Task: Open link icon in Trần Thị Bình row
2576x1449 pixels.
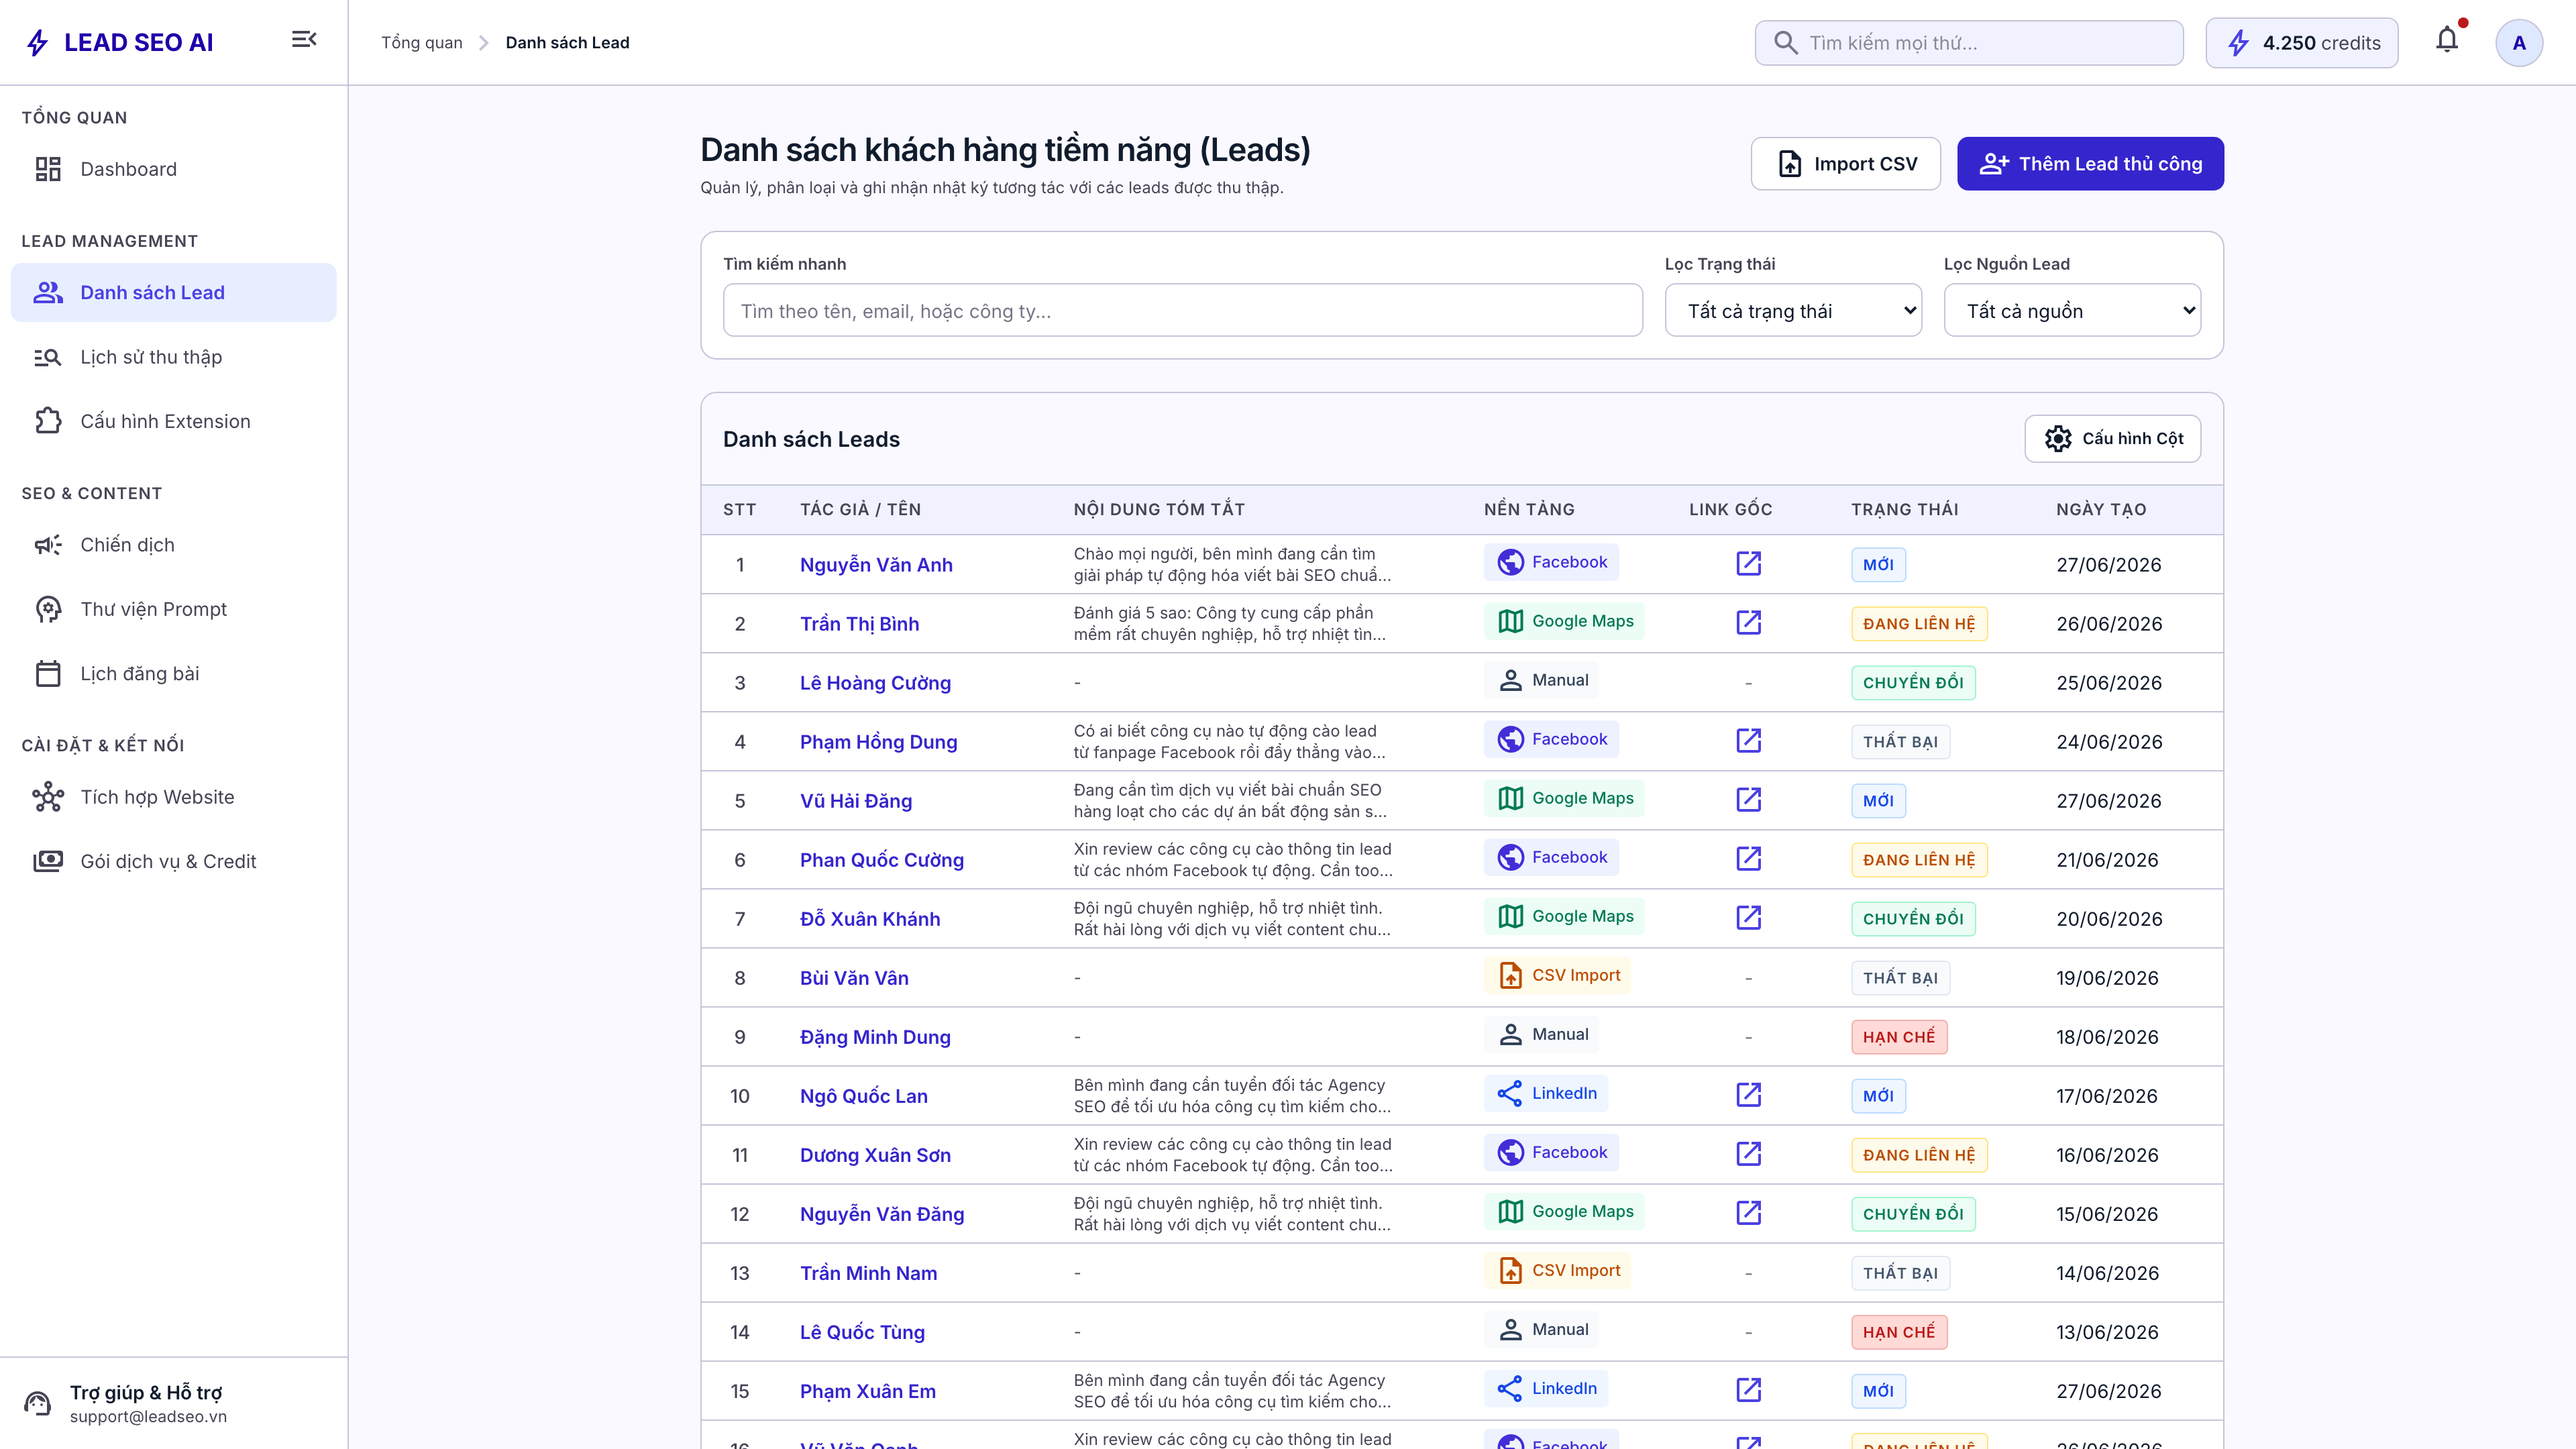Action: [1748, 622]
